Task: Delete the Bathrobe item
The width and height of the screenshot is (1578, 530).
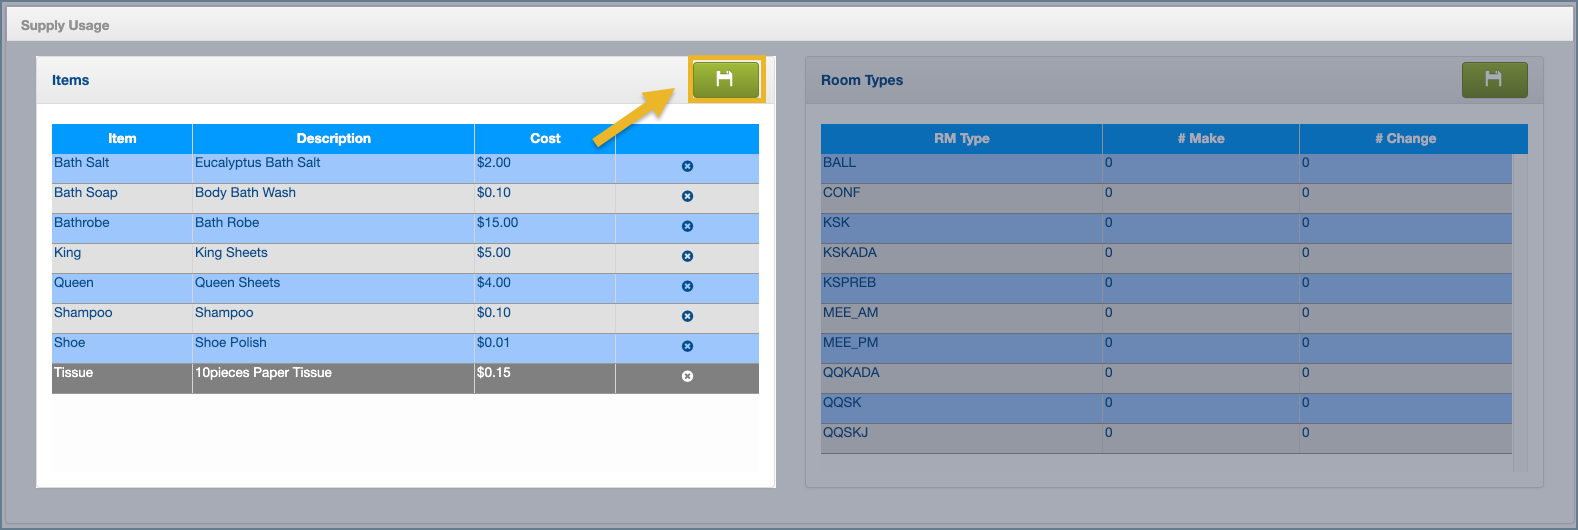Action: pyautogui.click(x=687, y=227)
